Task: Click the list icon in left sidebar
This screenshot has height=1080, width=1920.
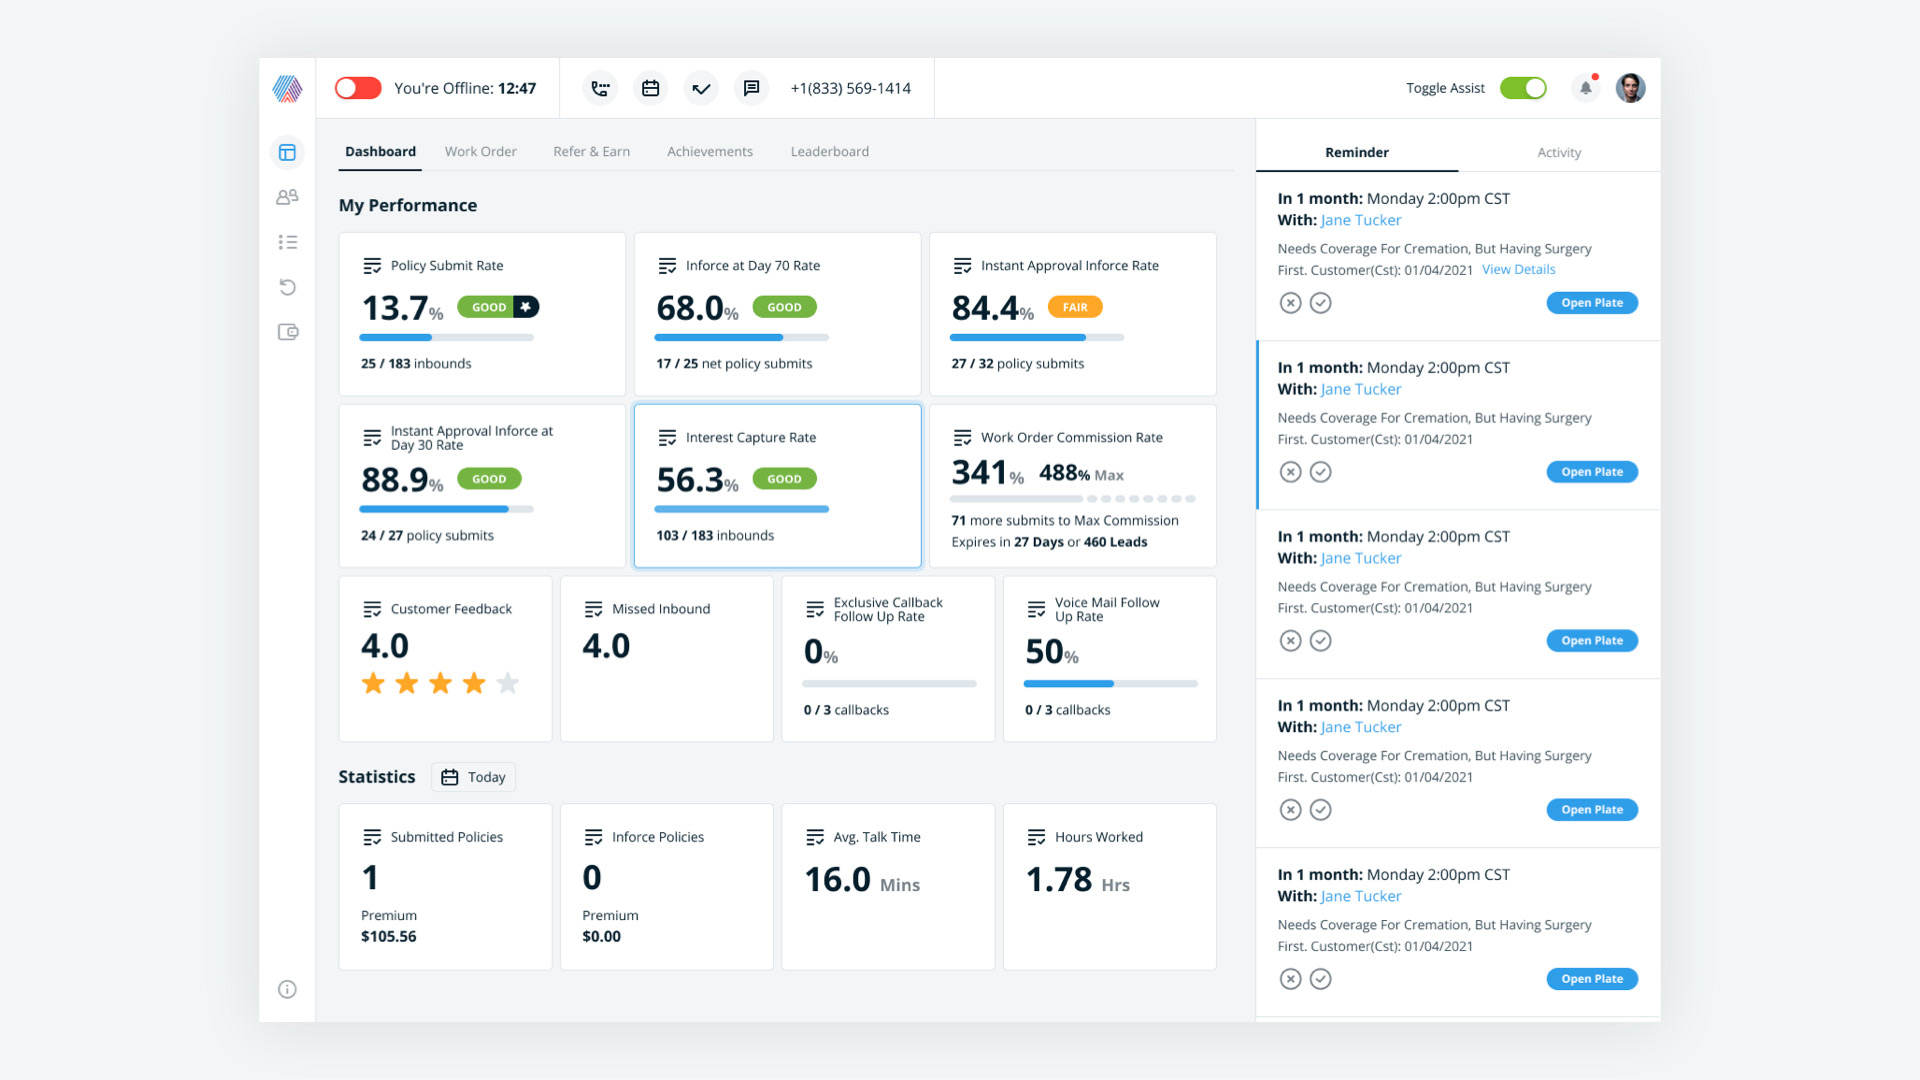Action: [287, 242]
